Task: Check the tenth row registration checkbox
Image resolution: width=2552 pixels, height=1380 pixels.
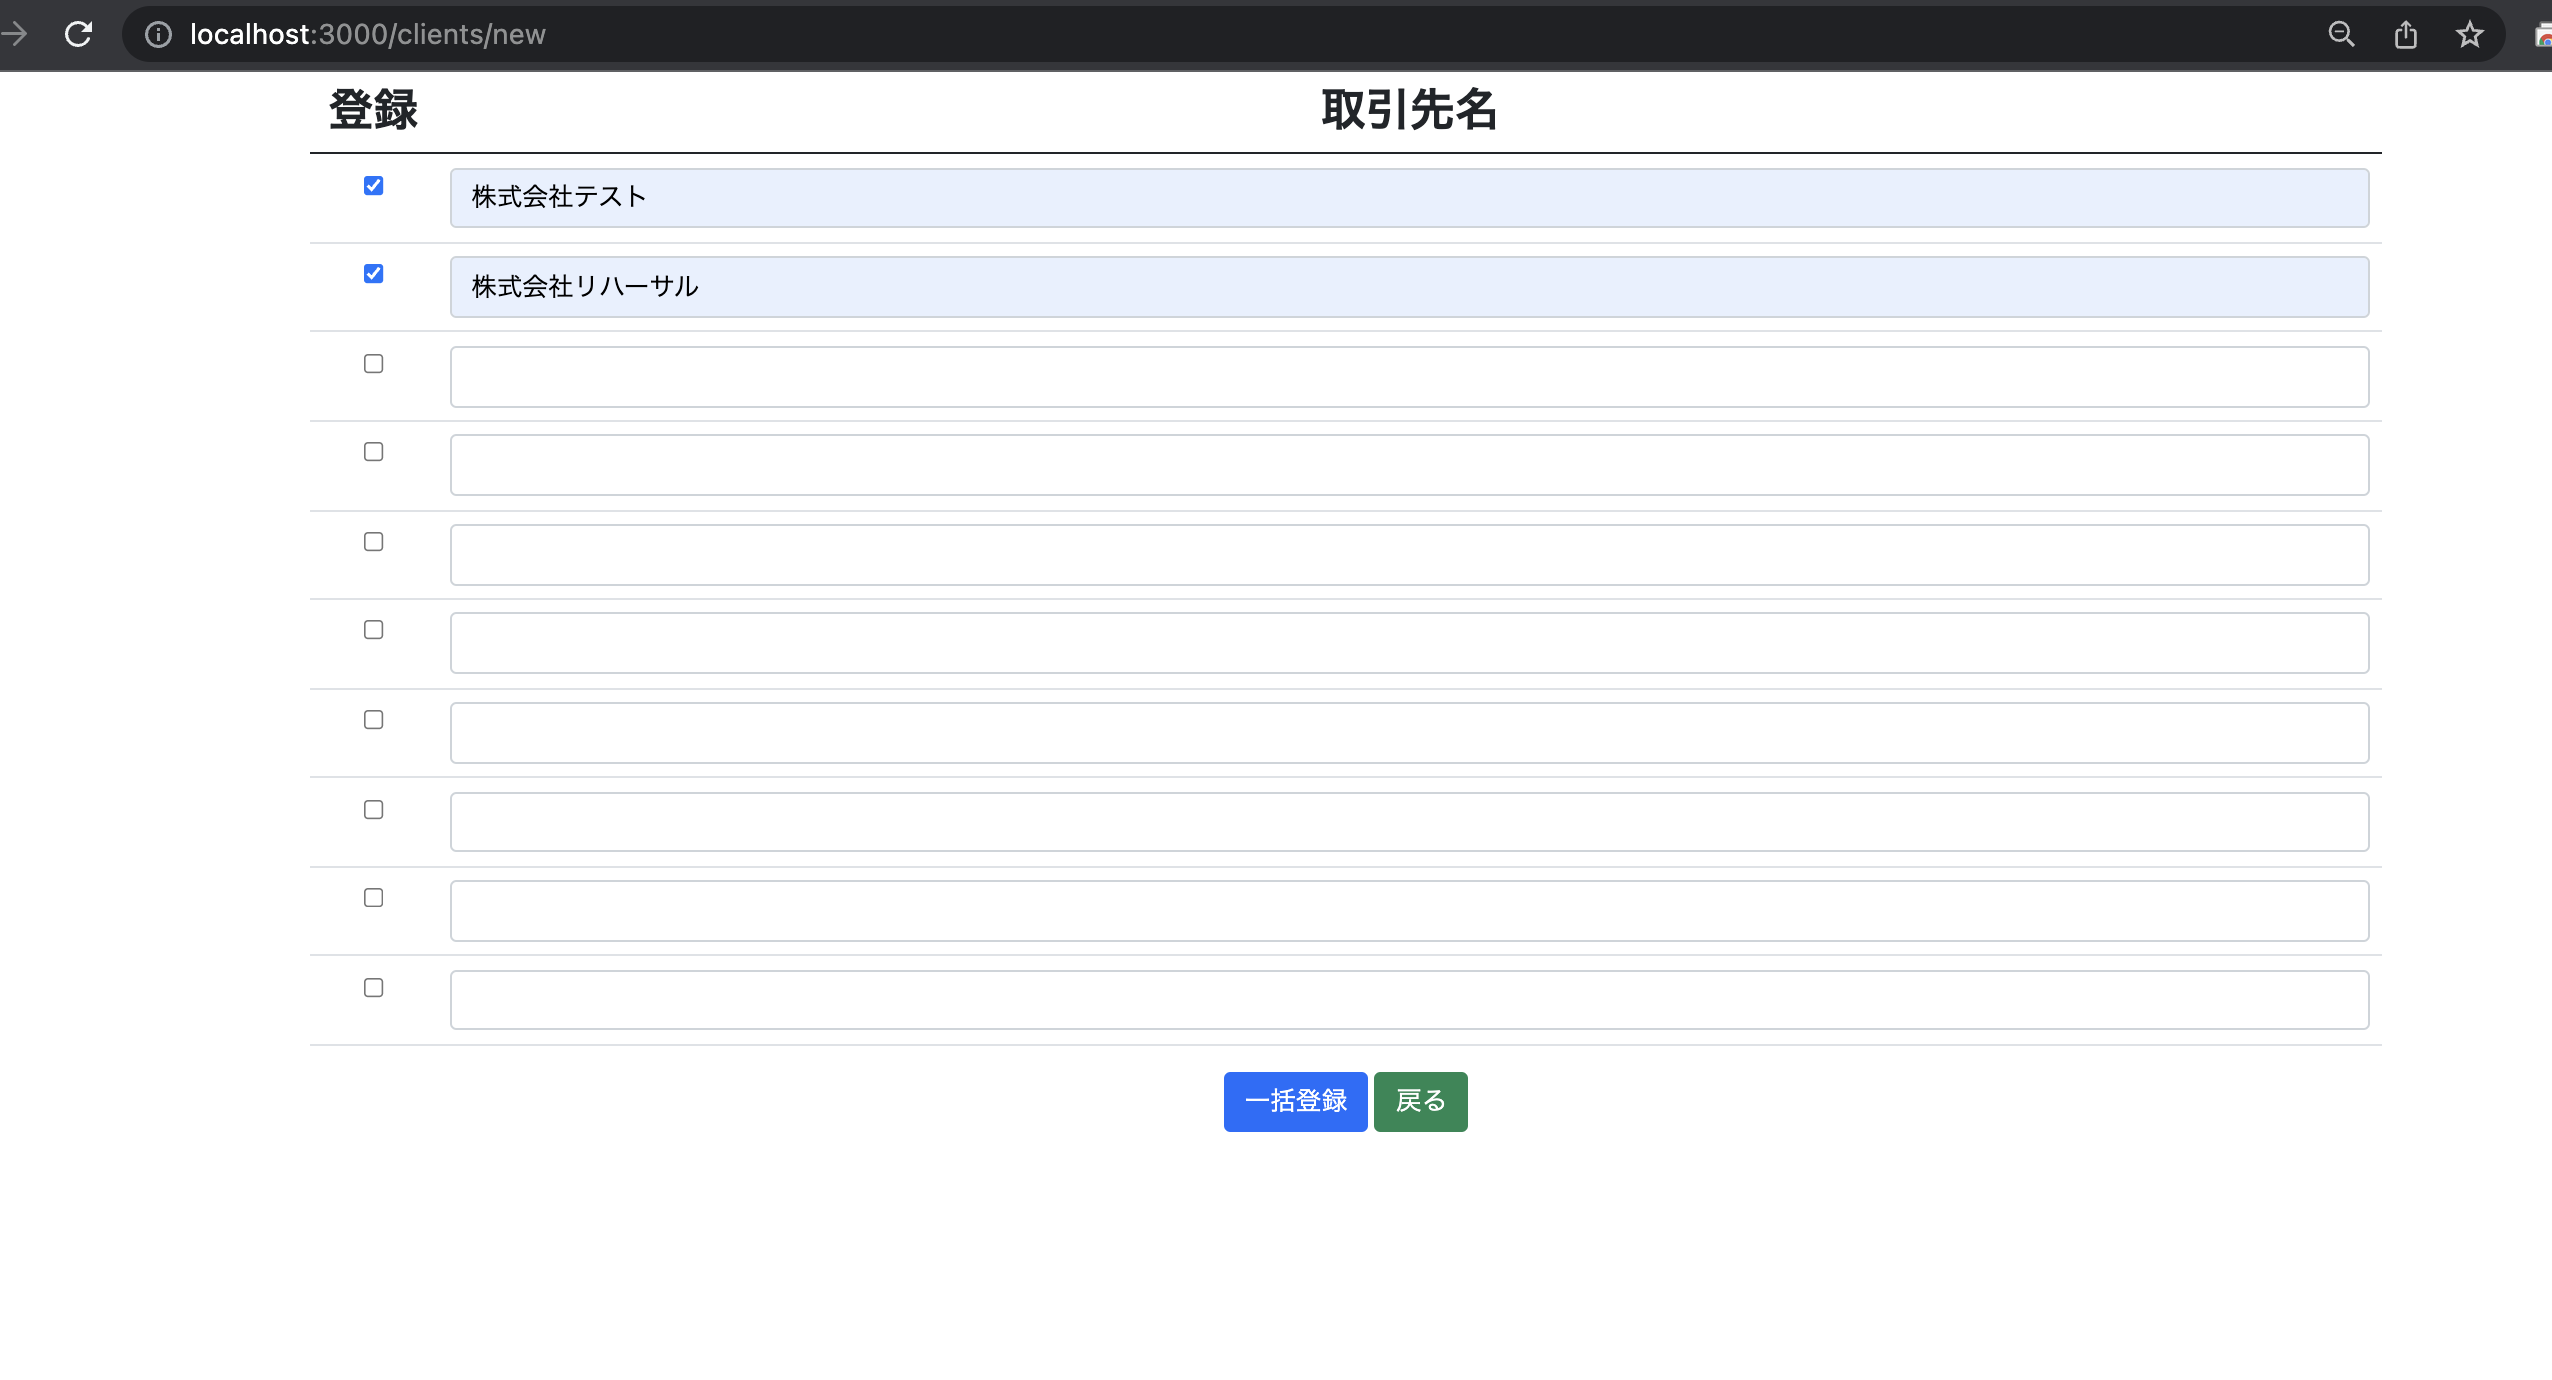Action: click(373, 988)
